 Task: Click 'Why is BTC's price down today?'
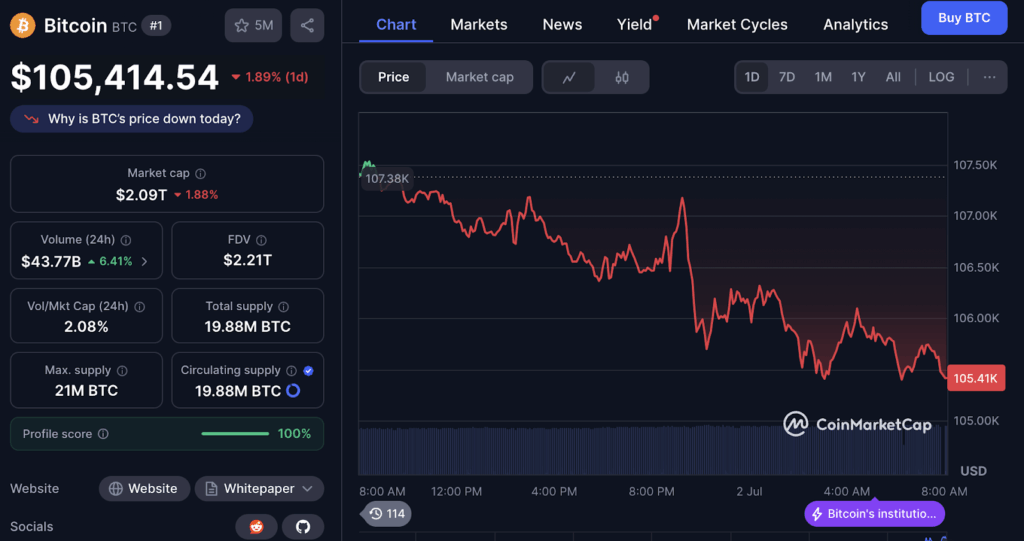tap(132, 119)
